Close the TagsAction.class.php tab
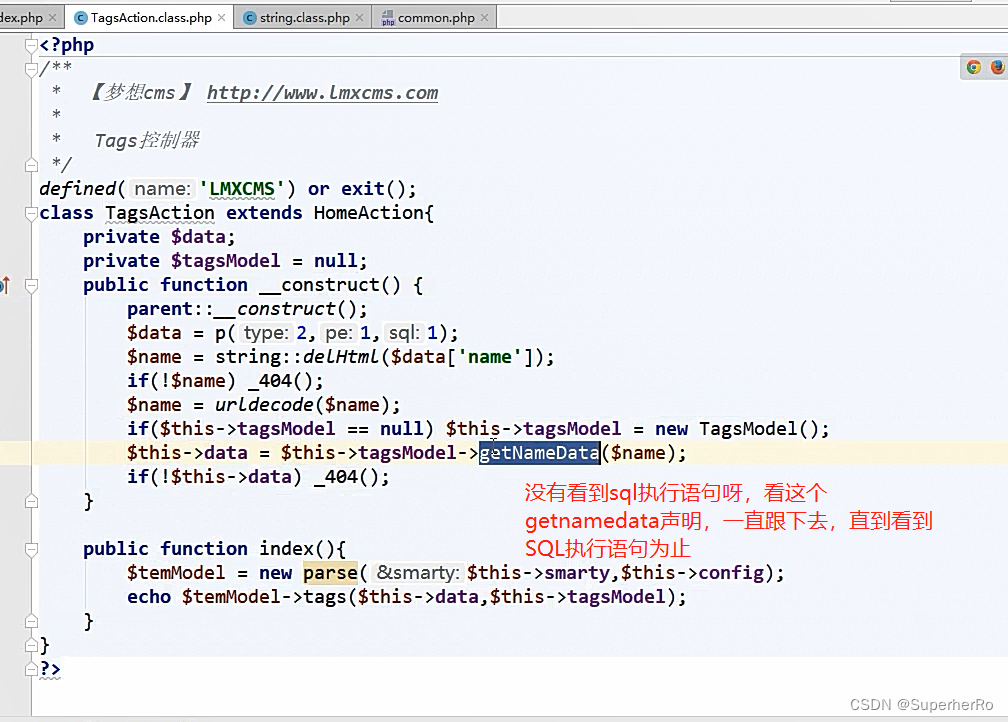1008x722 pixels. [221, 17]
